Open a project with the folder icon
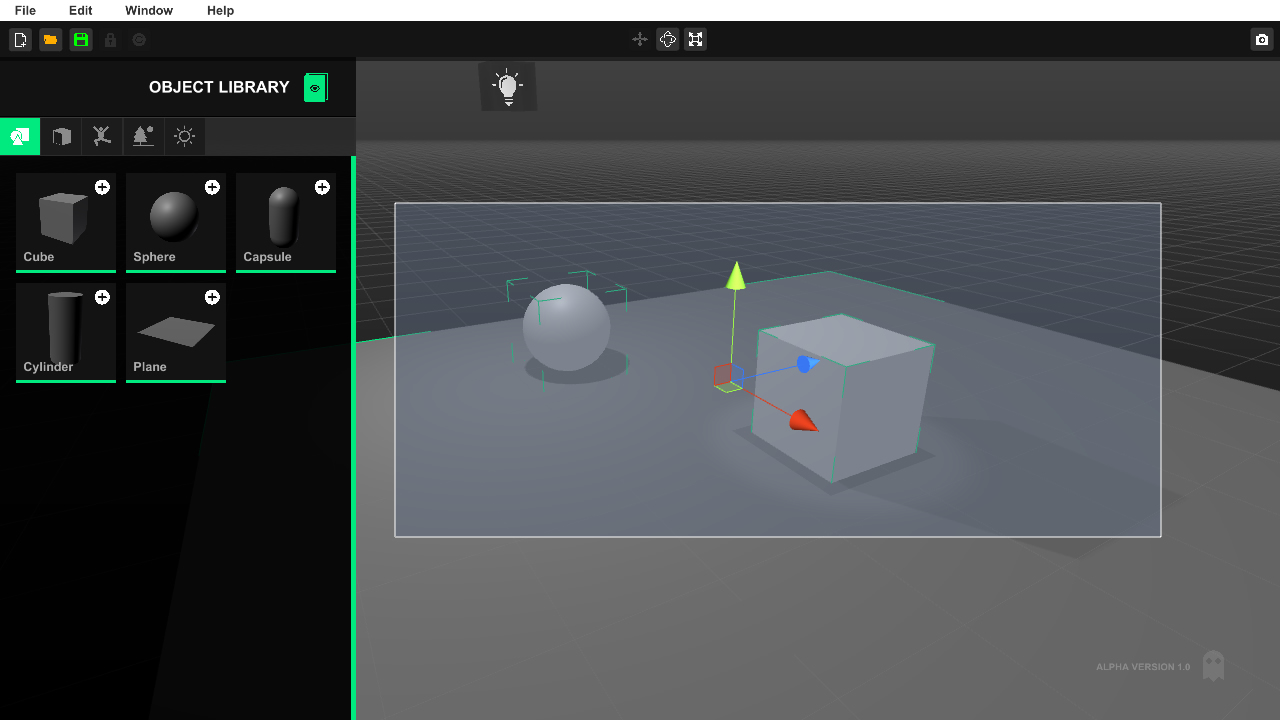The height and width of the screenshot is (720, 1280). pos(50,40)
